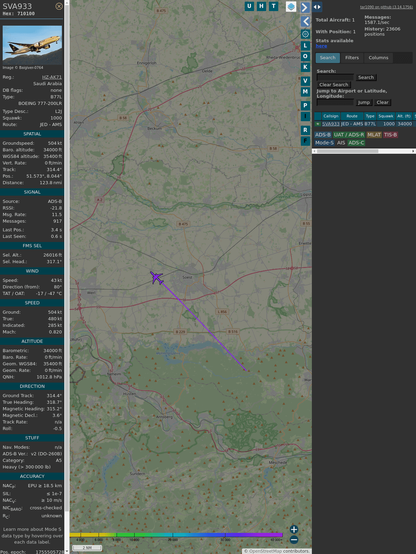Sort table by Route column

(x=352, y=116)
